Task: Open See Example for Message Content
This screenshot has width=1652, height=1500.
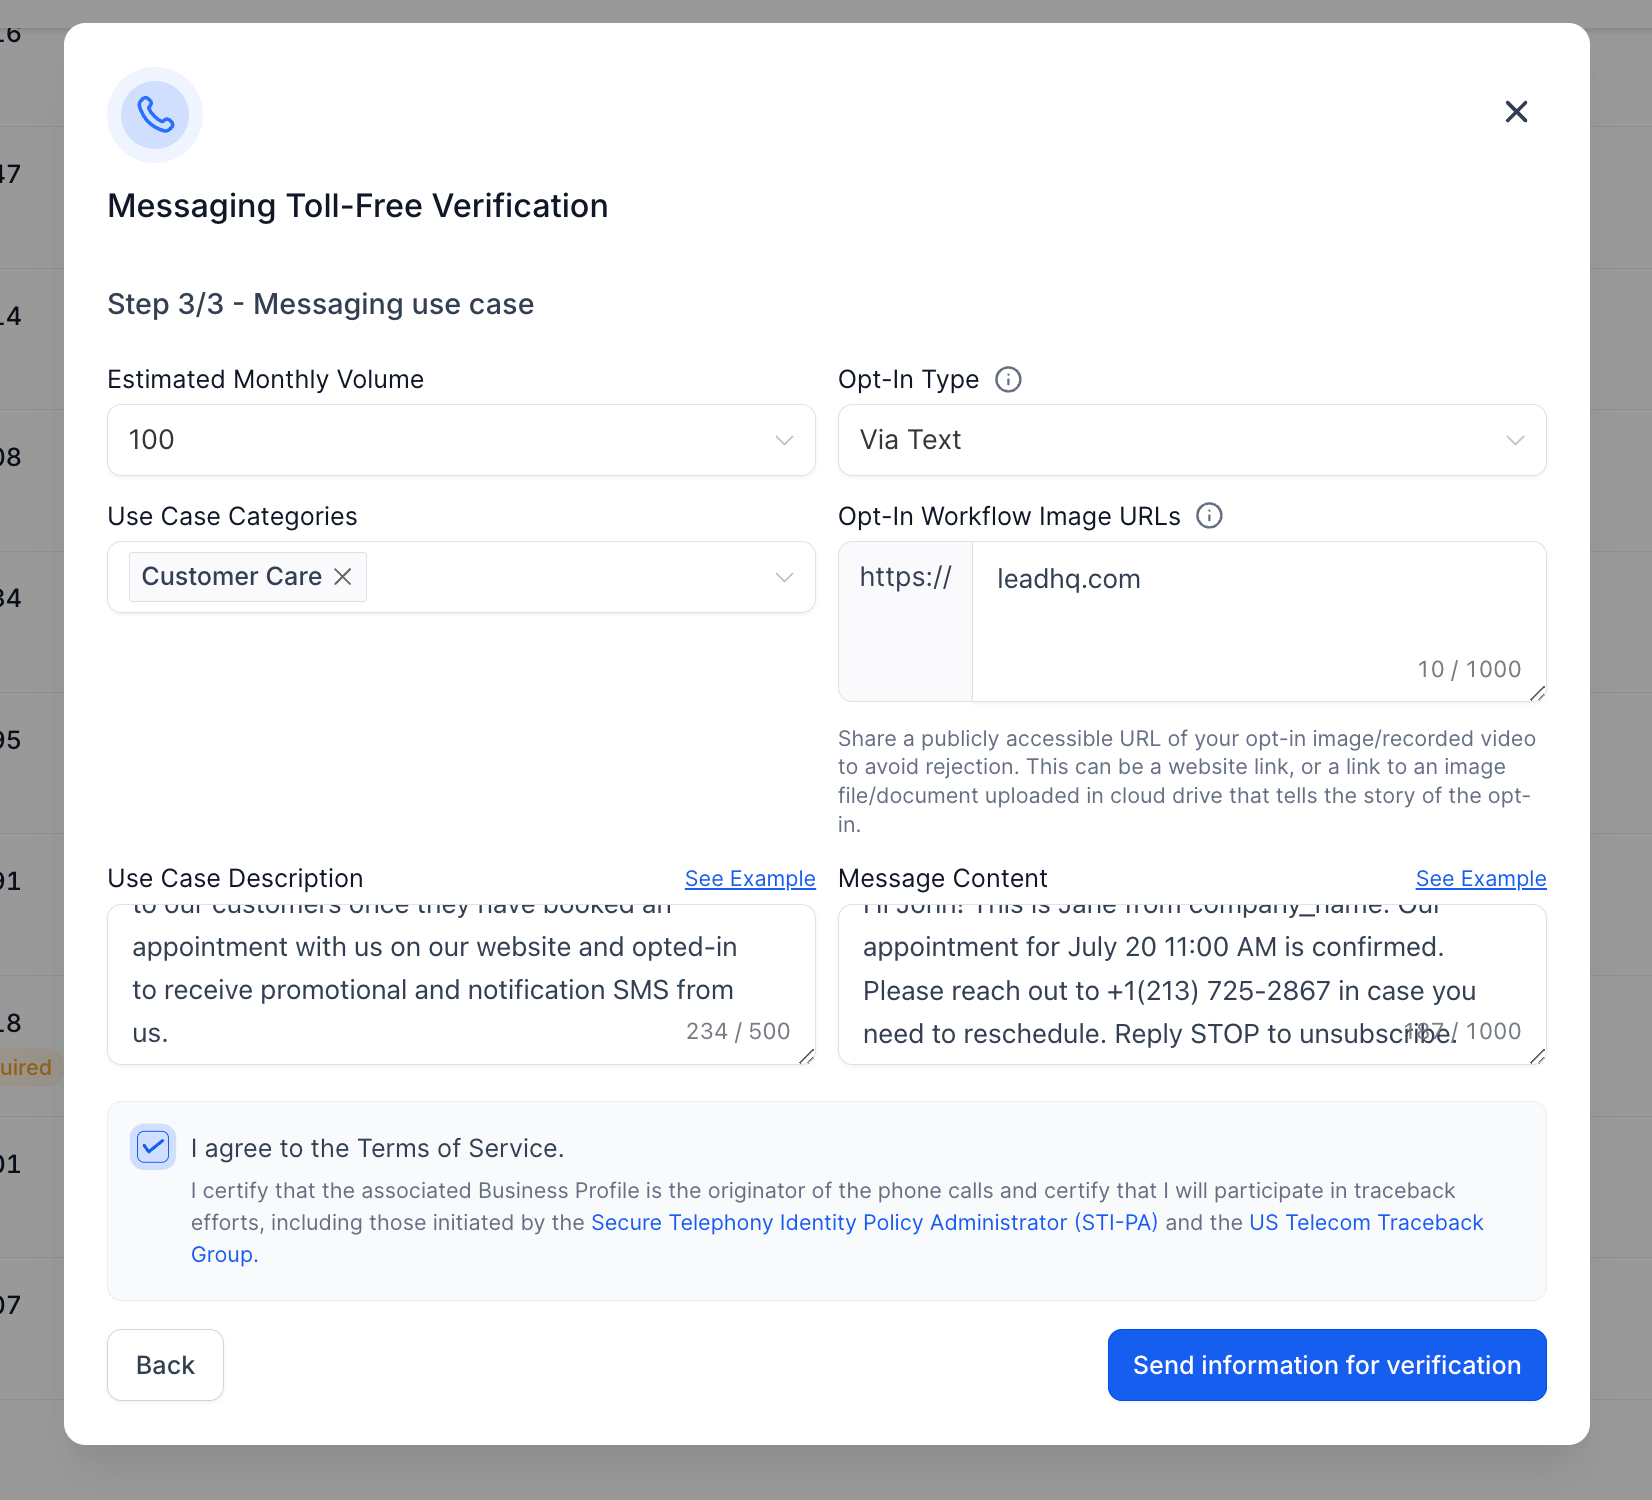Action: coord(1480,879)
